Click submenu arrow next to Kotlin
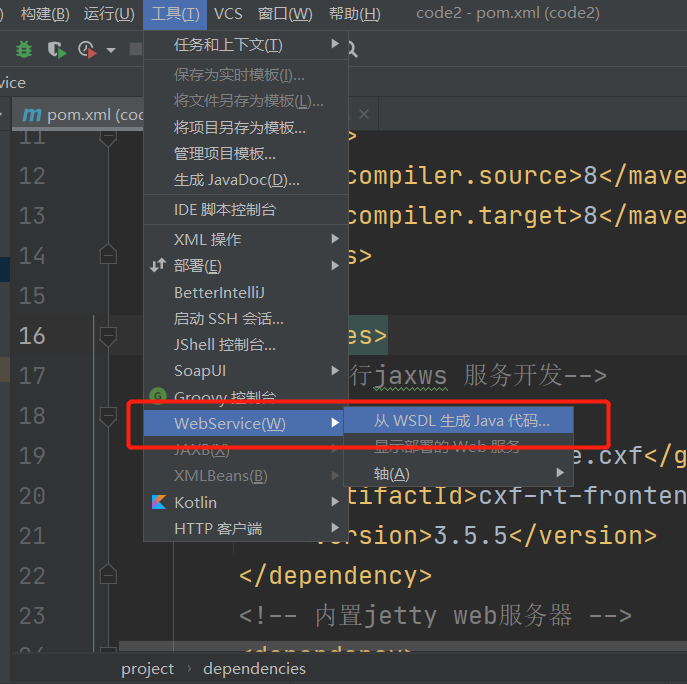This screenshot has height=684, width=687. 335,502
